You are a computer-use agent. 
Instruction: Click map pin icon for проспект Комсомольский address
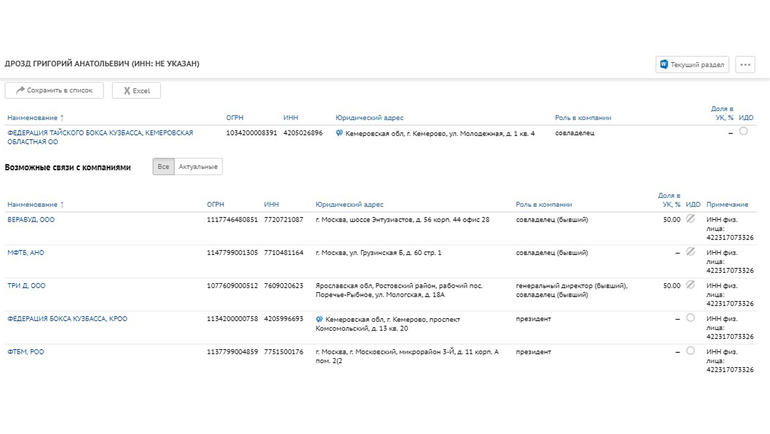[x=319, y=319]
